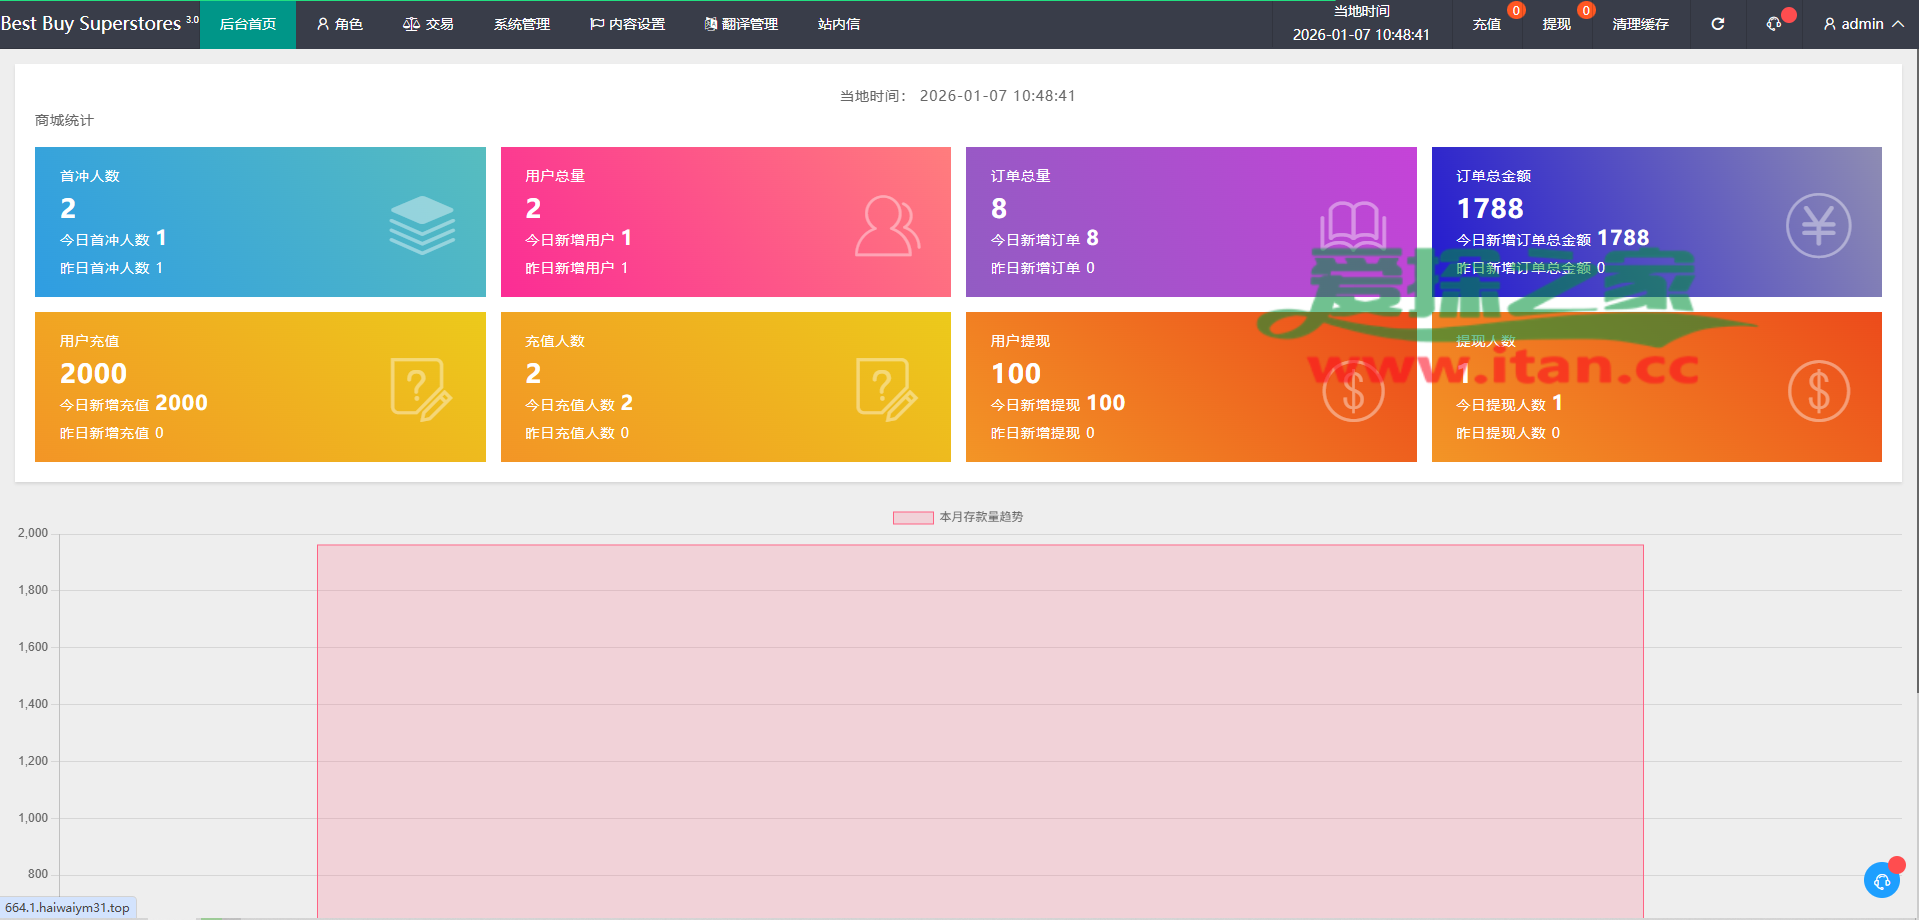
Task: Click the Best Buy Superstores logo text
Action: click(91, 24)
